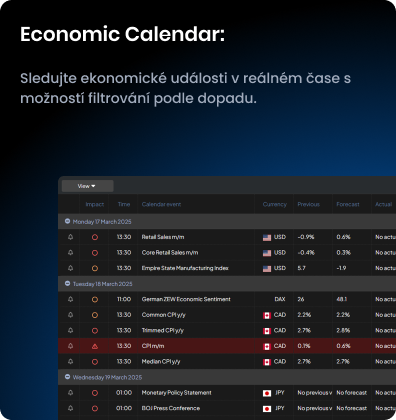396x420 pixels.
Task: Select the BOJ Press Conference event name
Action: click(x=171, y=408)
